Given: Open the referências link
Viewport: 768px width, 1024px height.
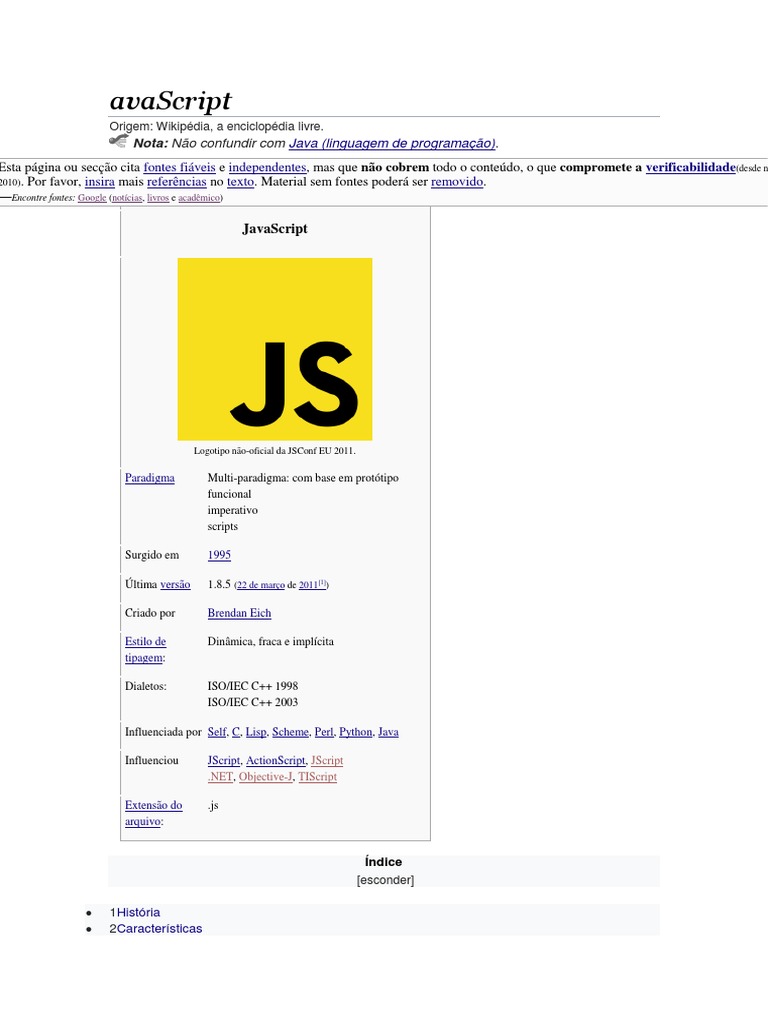Looking at the screenshot, I should 176,182.
